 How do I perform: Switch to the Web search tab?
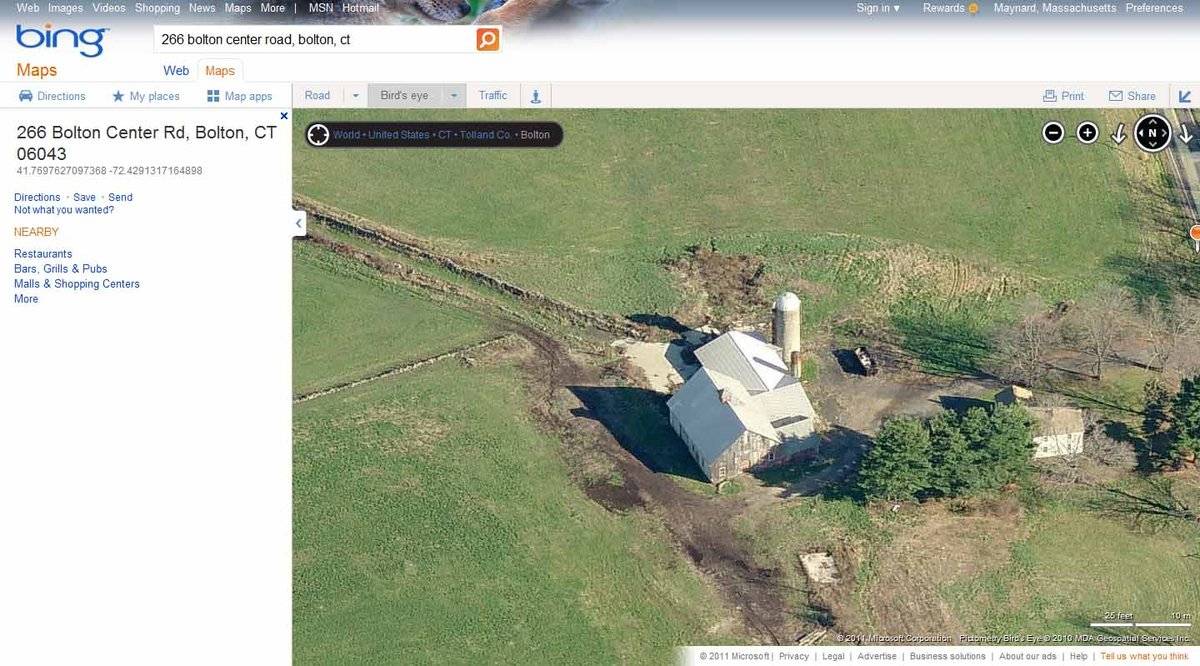175,70
